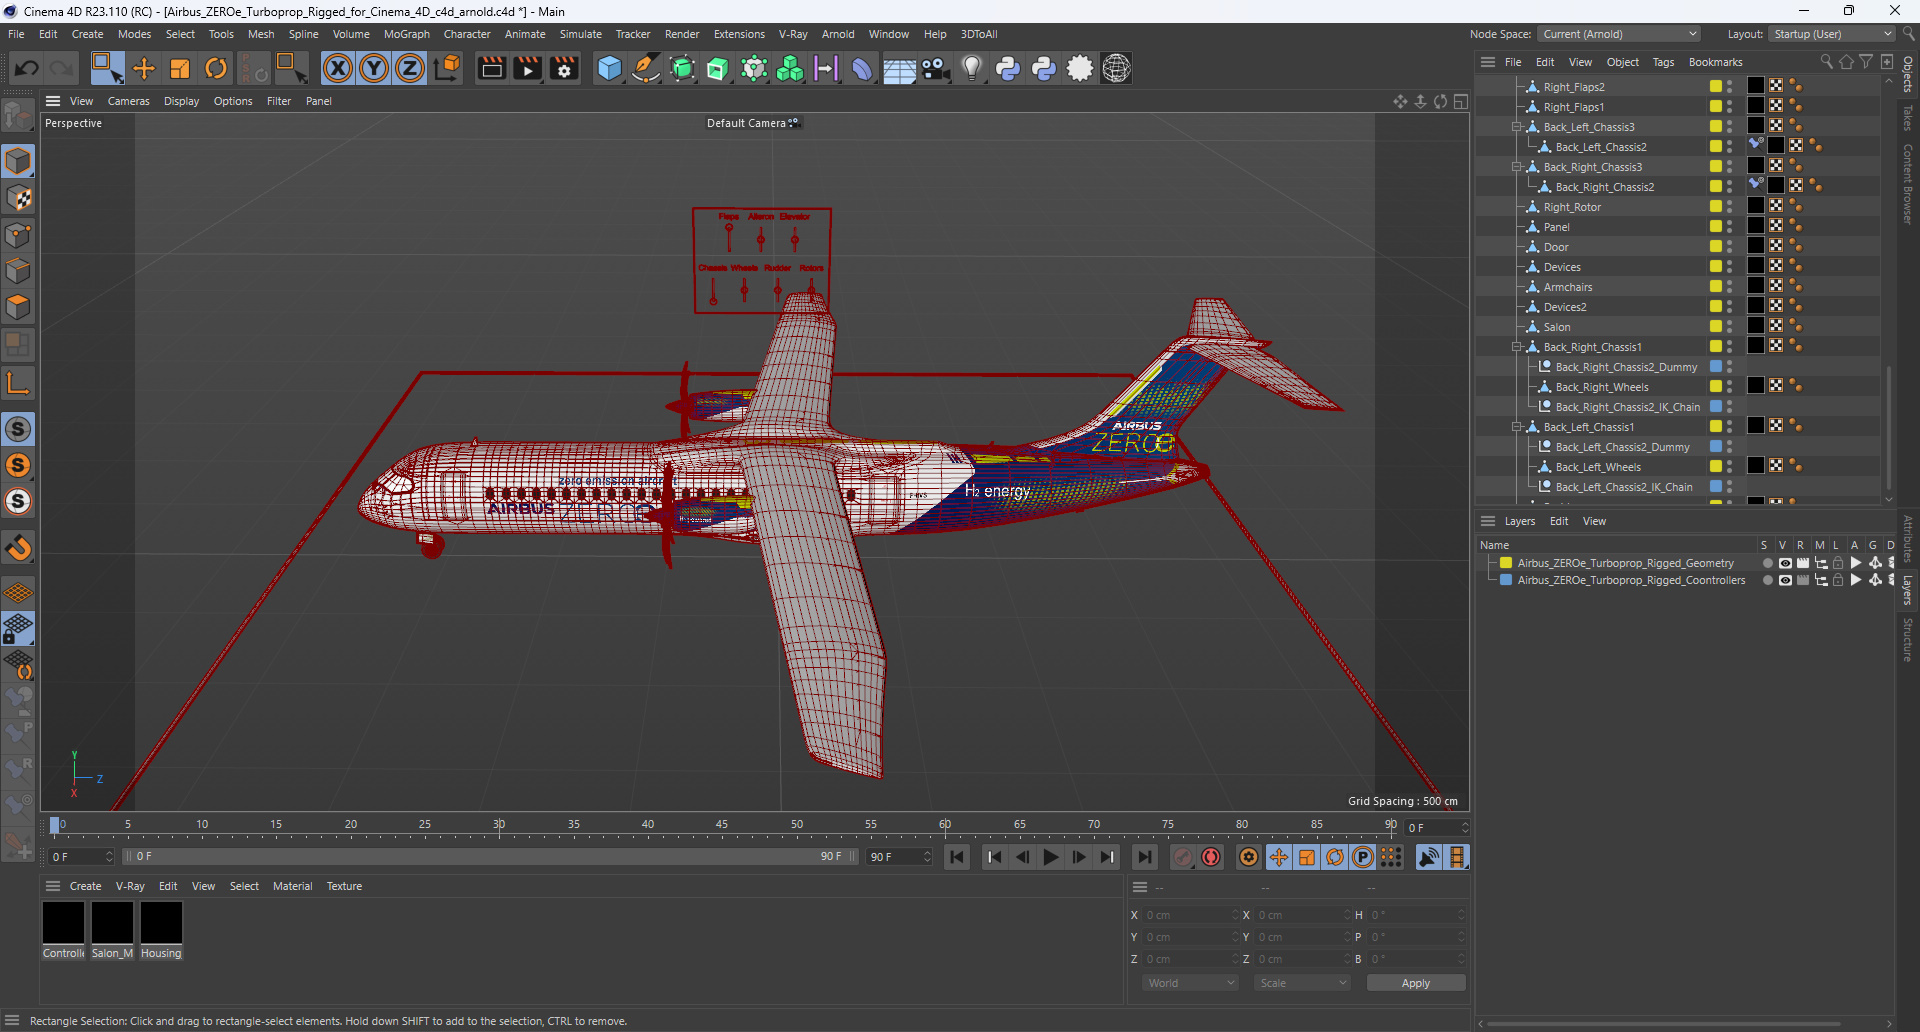Open the Scale dropdown in coordinates
Viewport: 1920px width, 1032px height.
pos(1302,983)
